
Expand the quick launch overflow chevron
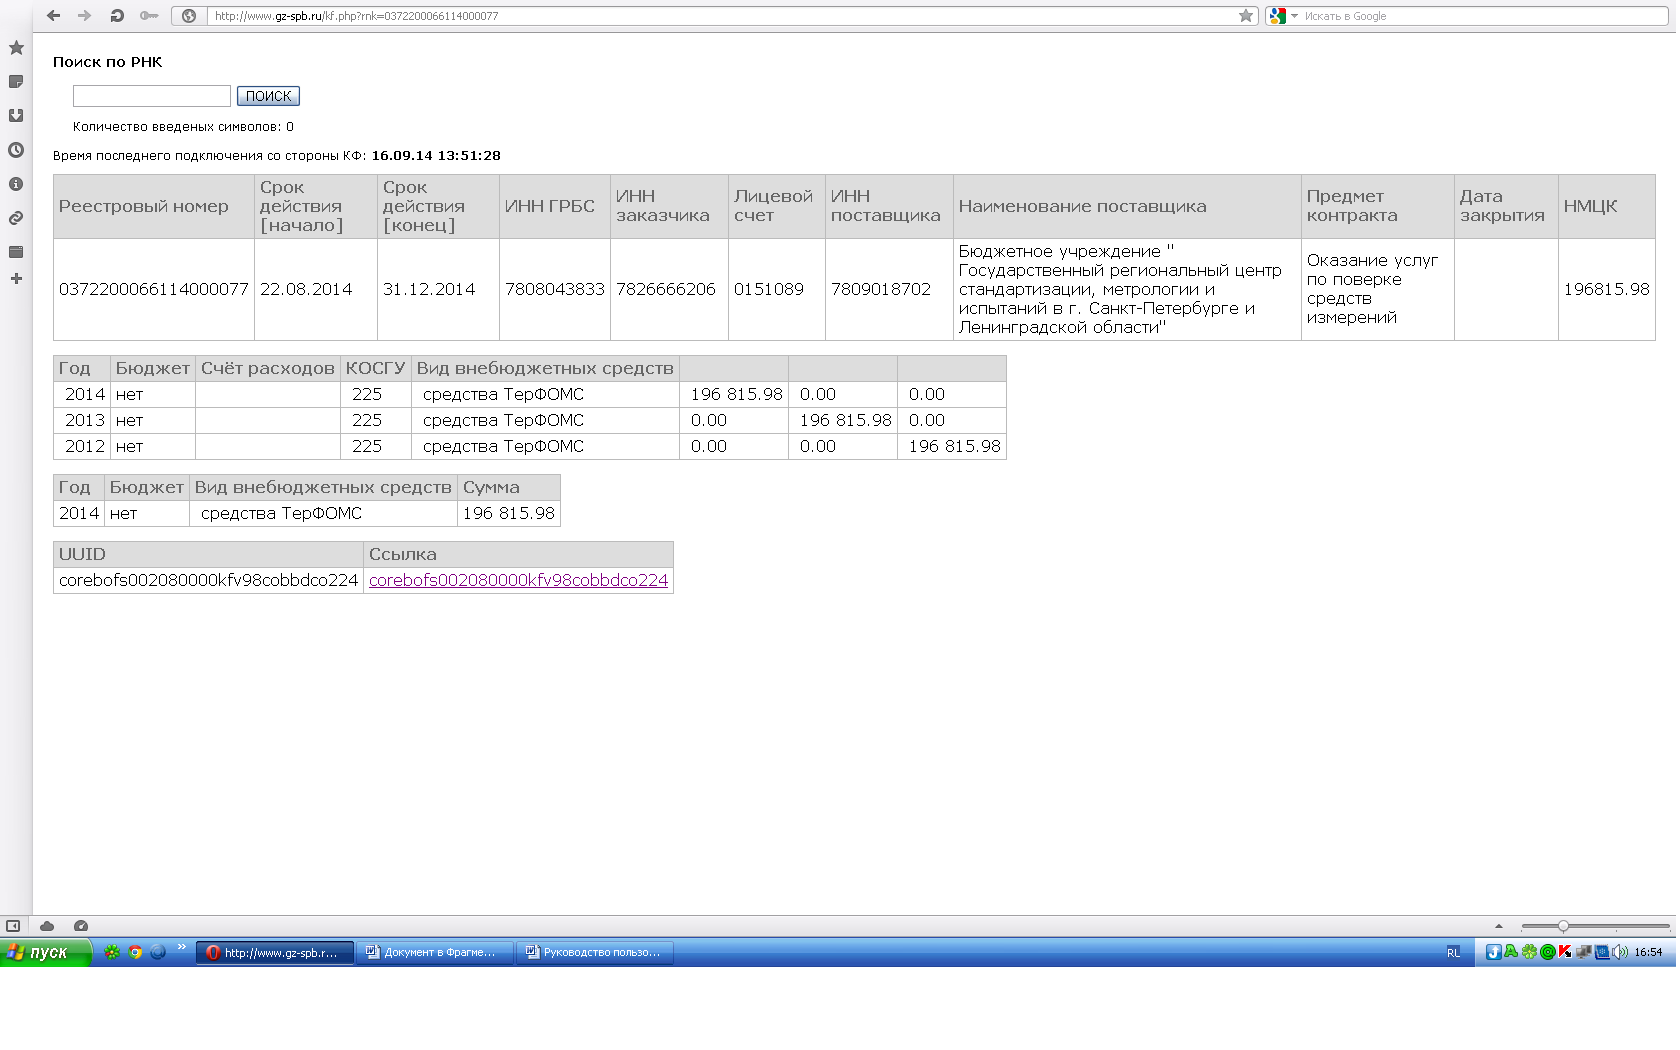pyautogui.click(x=181, y=947)
